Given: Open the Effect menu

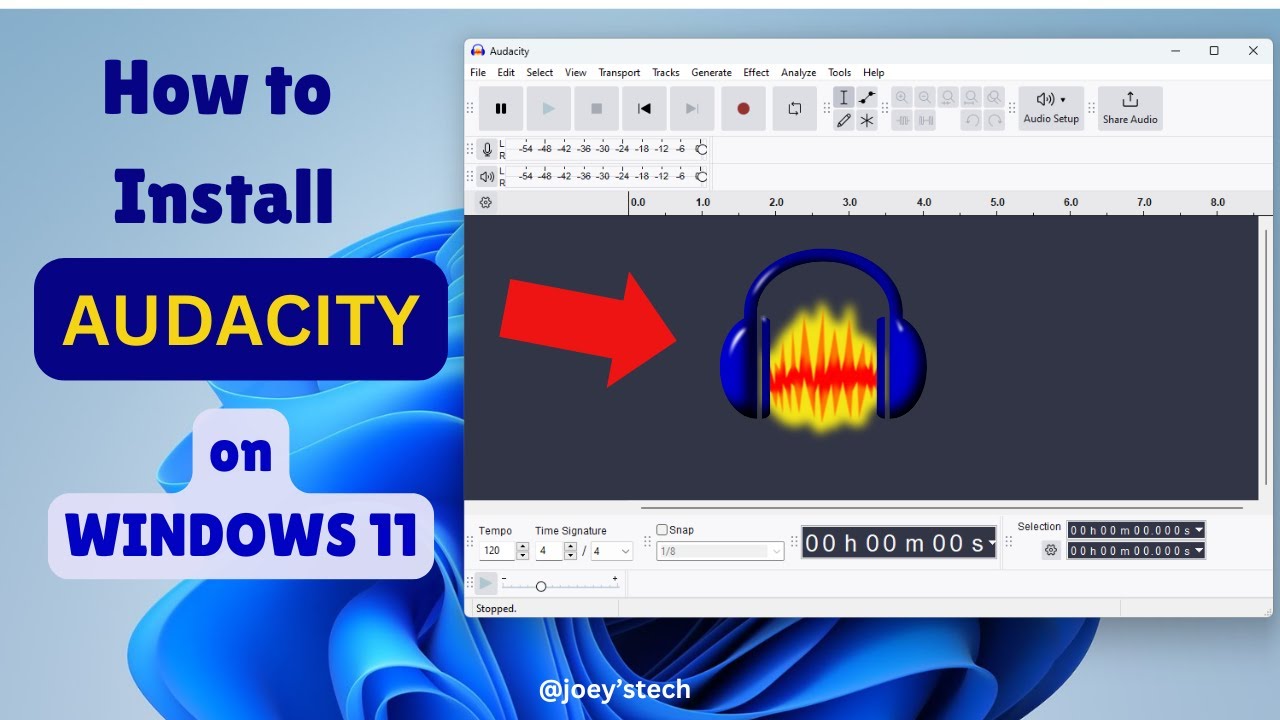Looking at the screenshot, I should [x=756, y=72].
